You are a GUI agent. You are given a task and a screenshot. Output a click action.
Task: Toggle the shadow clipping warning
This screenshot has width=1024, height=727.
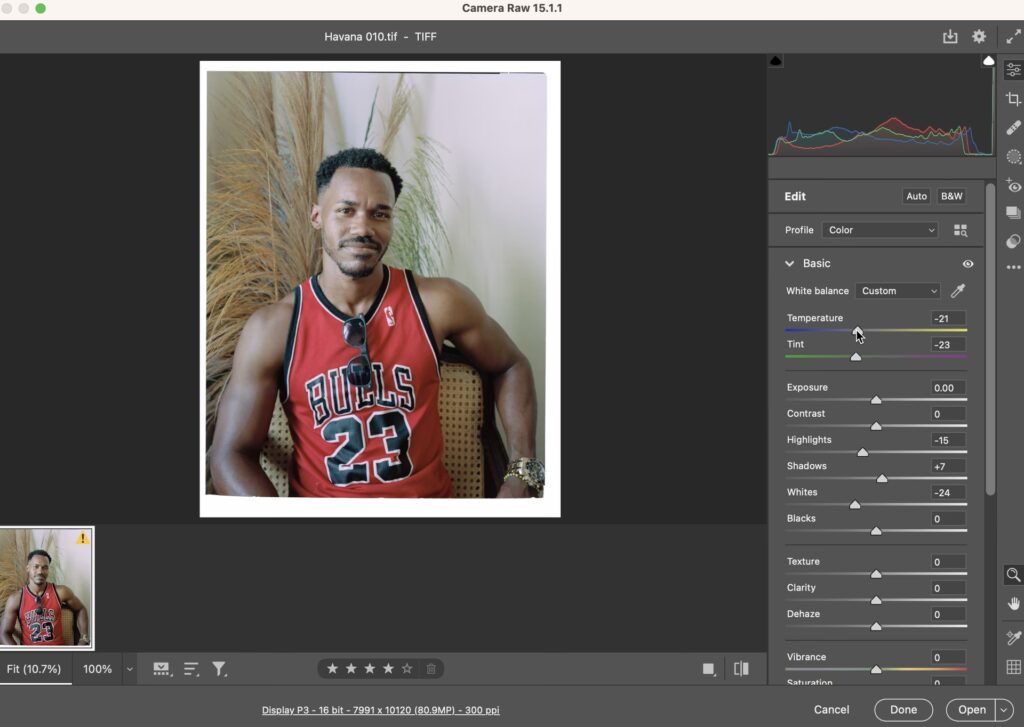pyautogui.click(x=776, y=61)
